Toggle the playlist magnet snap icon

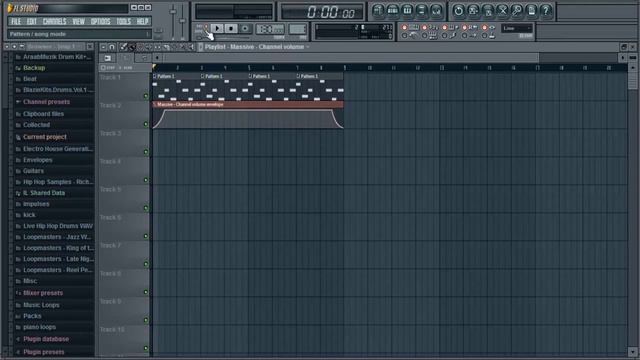click(x=112, y=47)
